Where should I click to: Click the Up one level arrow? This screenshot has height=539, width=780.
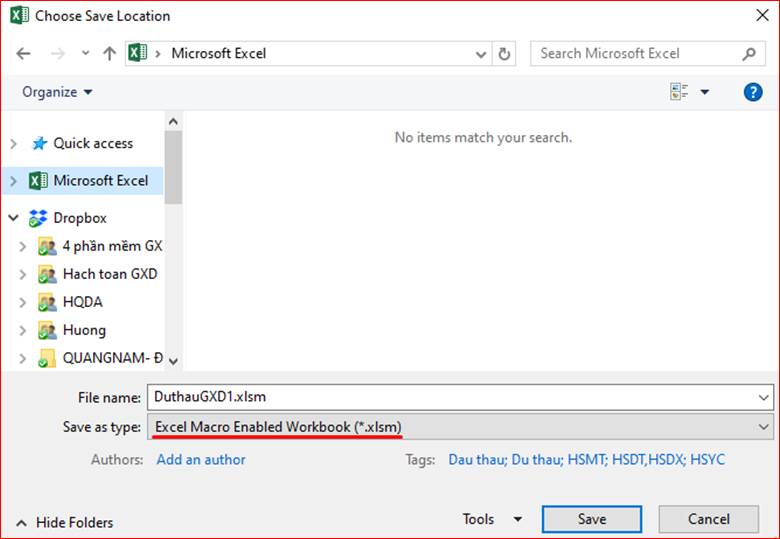(x=109, y=54)
